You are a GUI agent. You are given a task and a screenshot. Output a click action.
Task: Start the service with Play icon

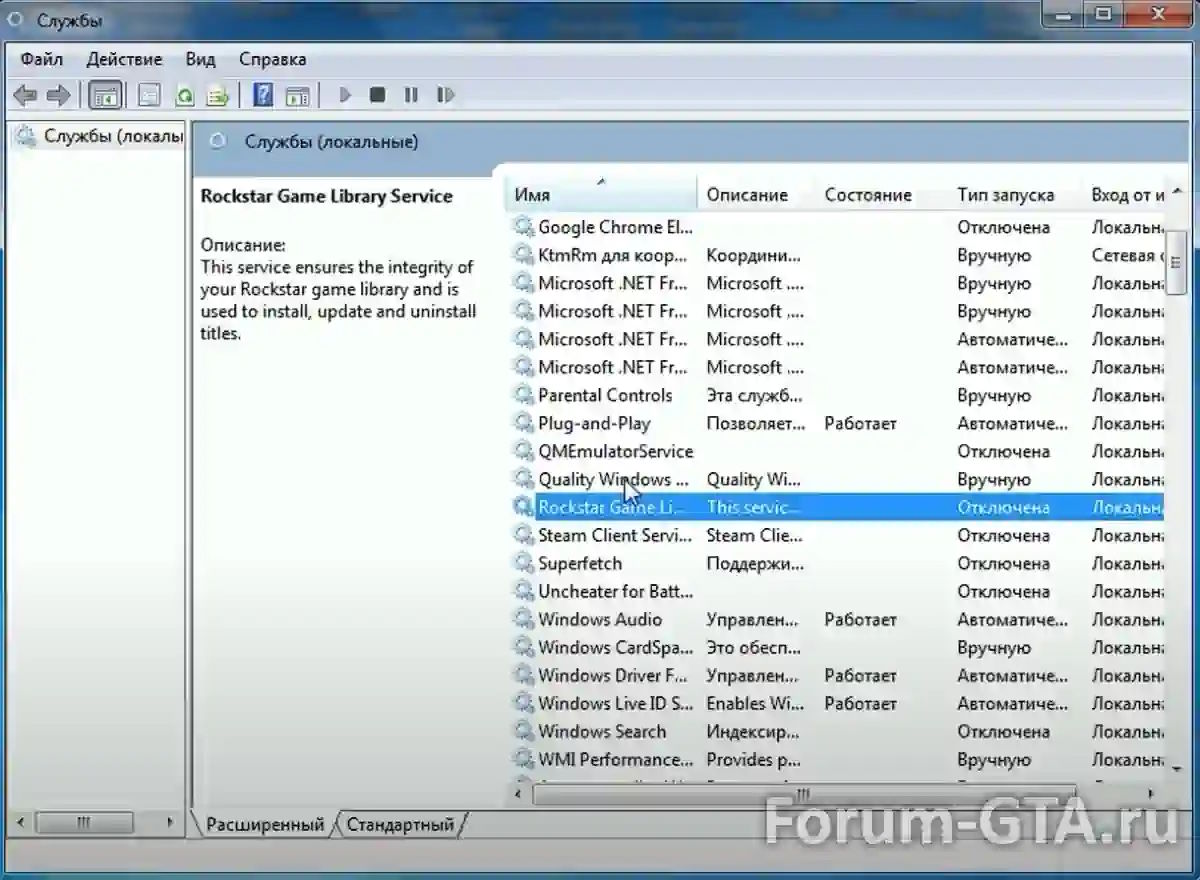(345, 95)
